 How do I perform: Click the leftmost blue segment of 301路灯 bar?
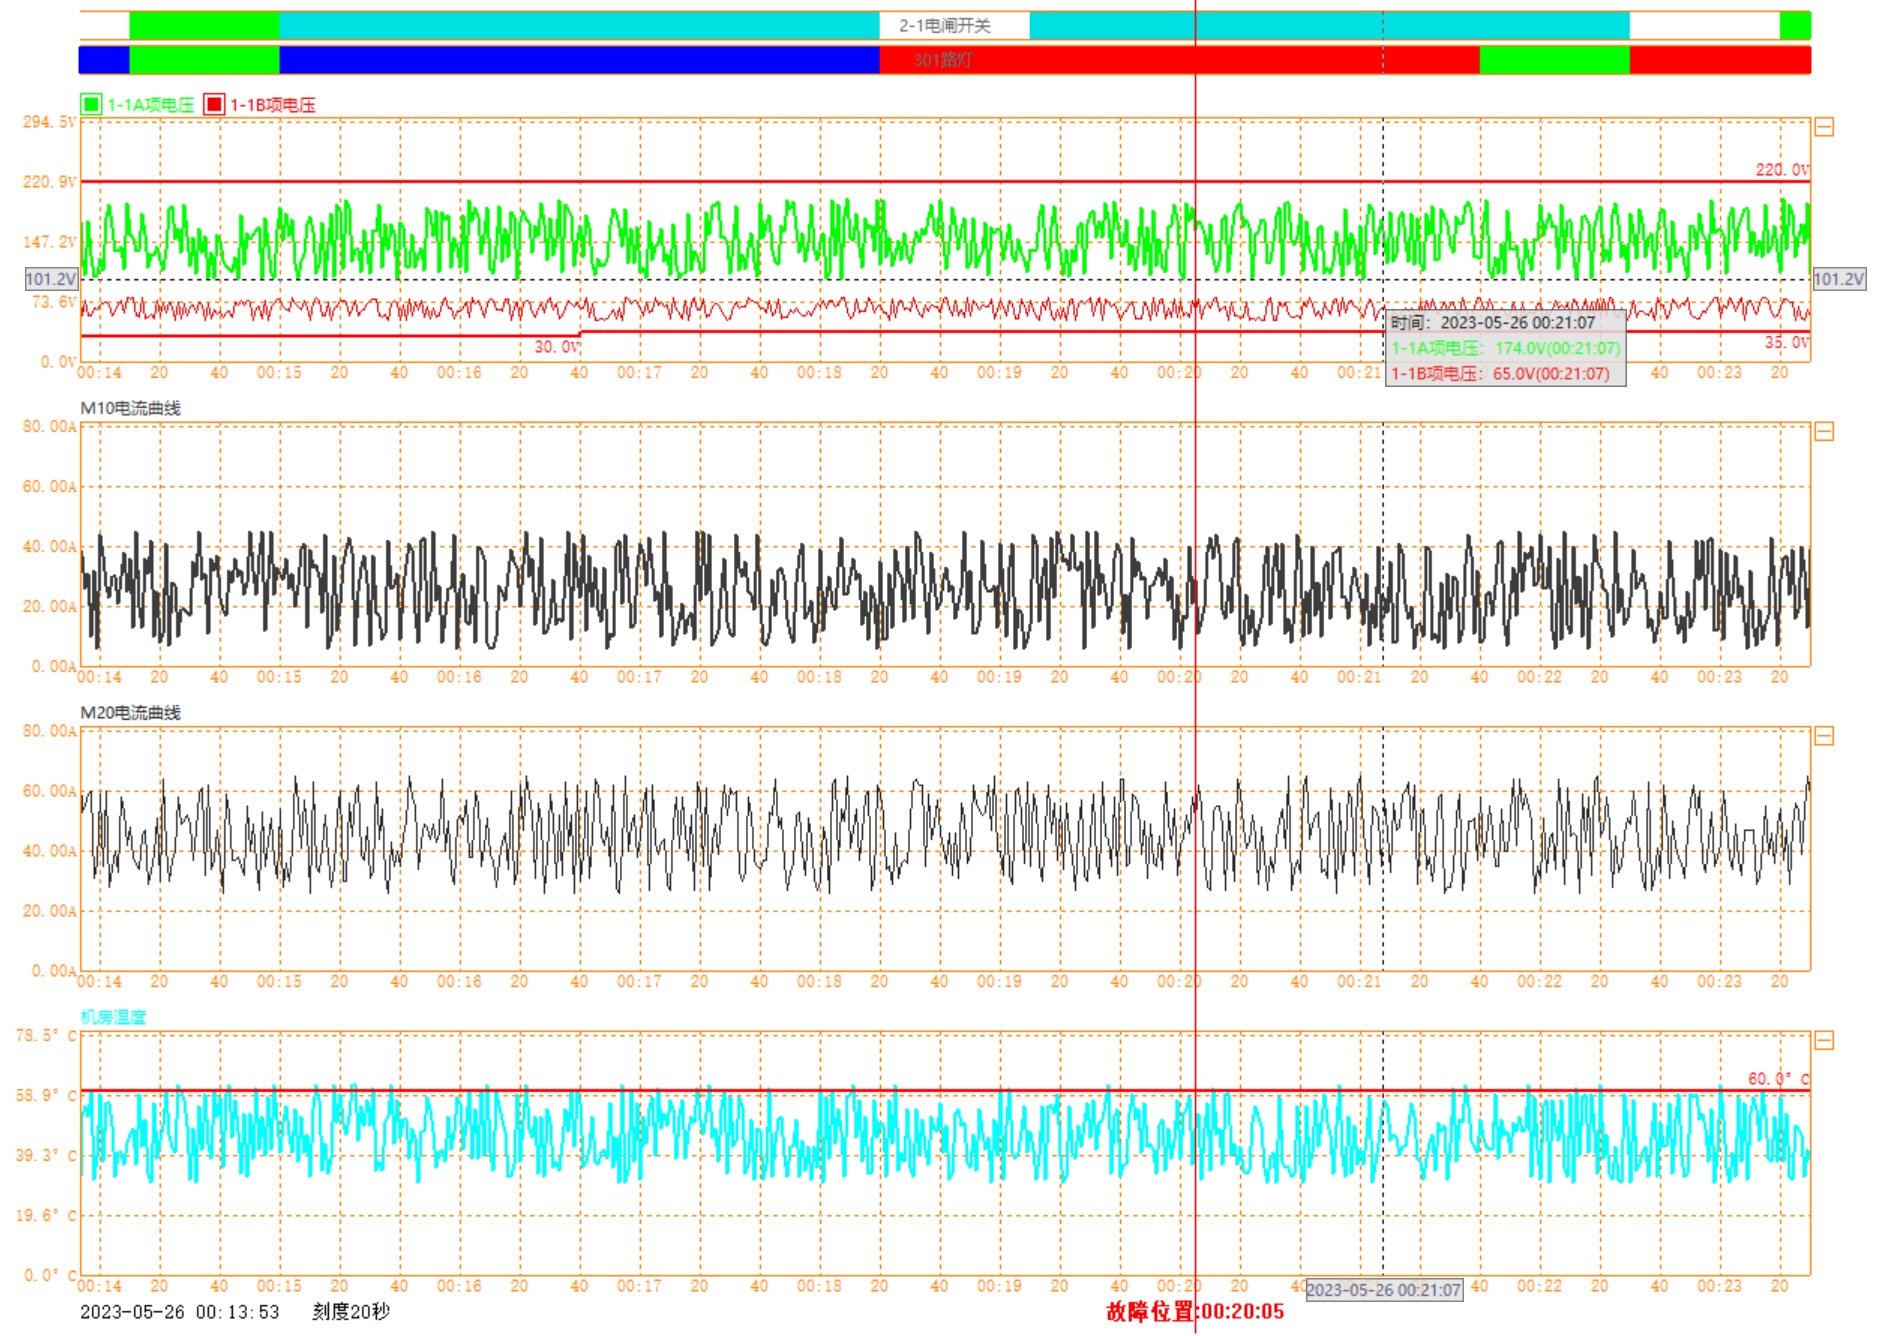coord(104,60)
